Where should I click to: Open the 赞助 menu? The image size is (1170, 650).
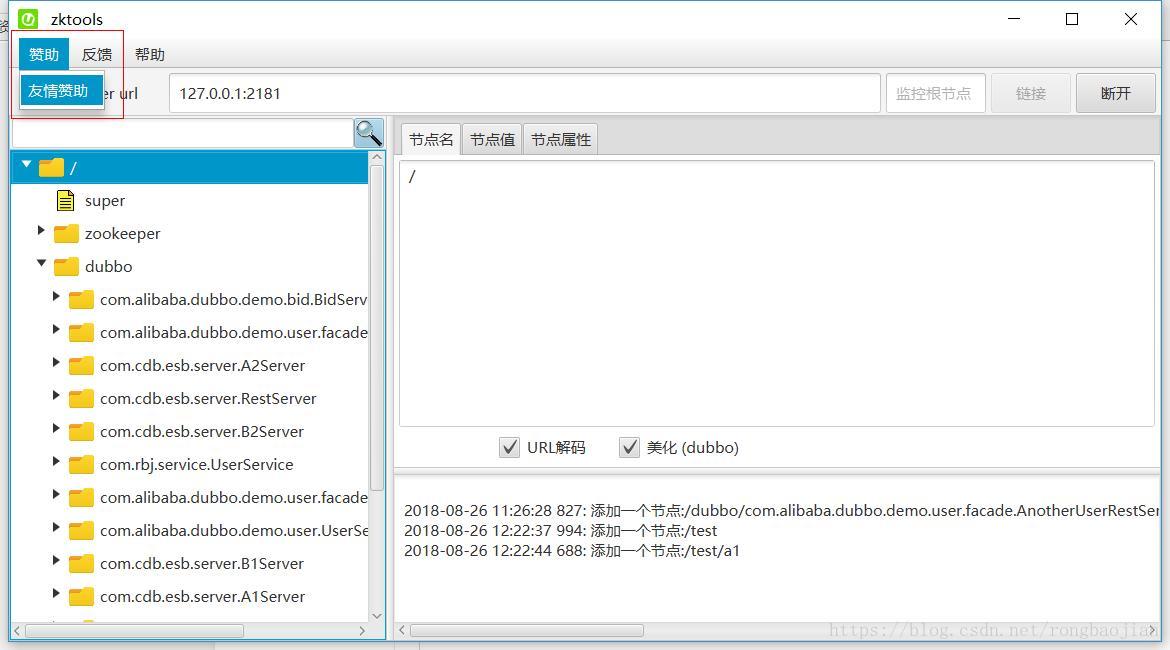(44, 54)
